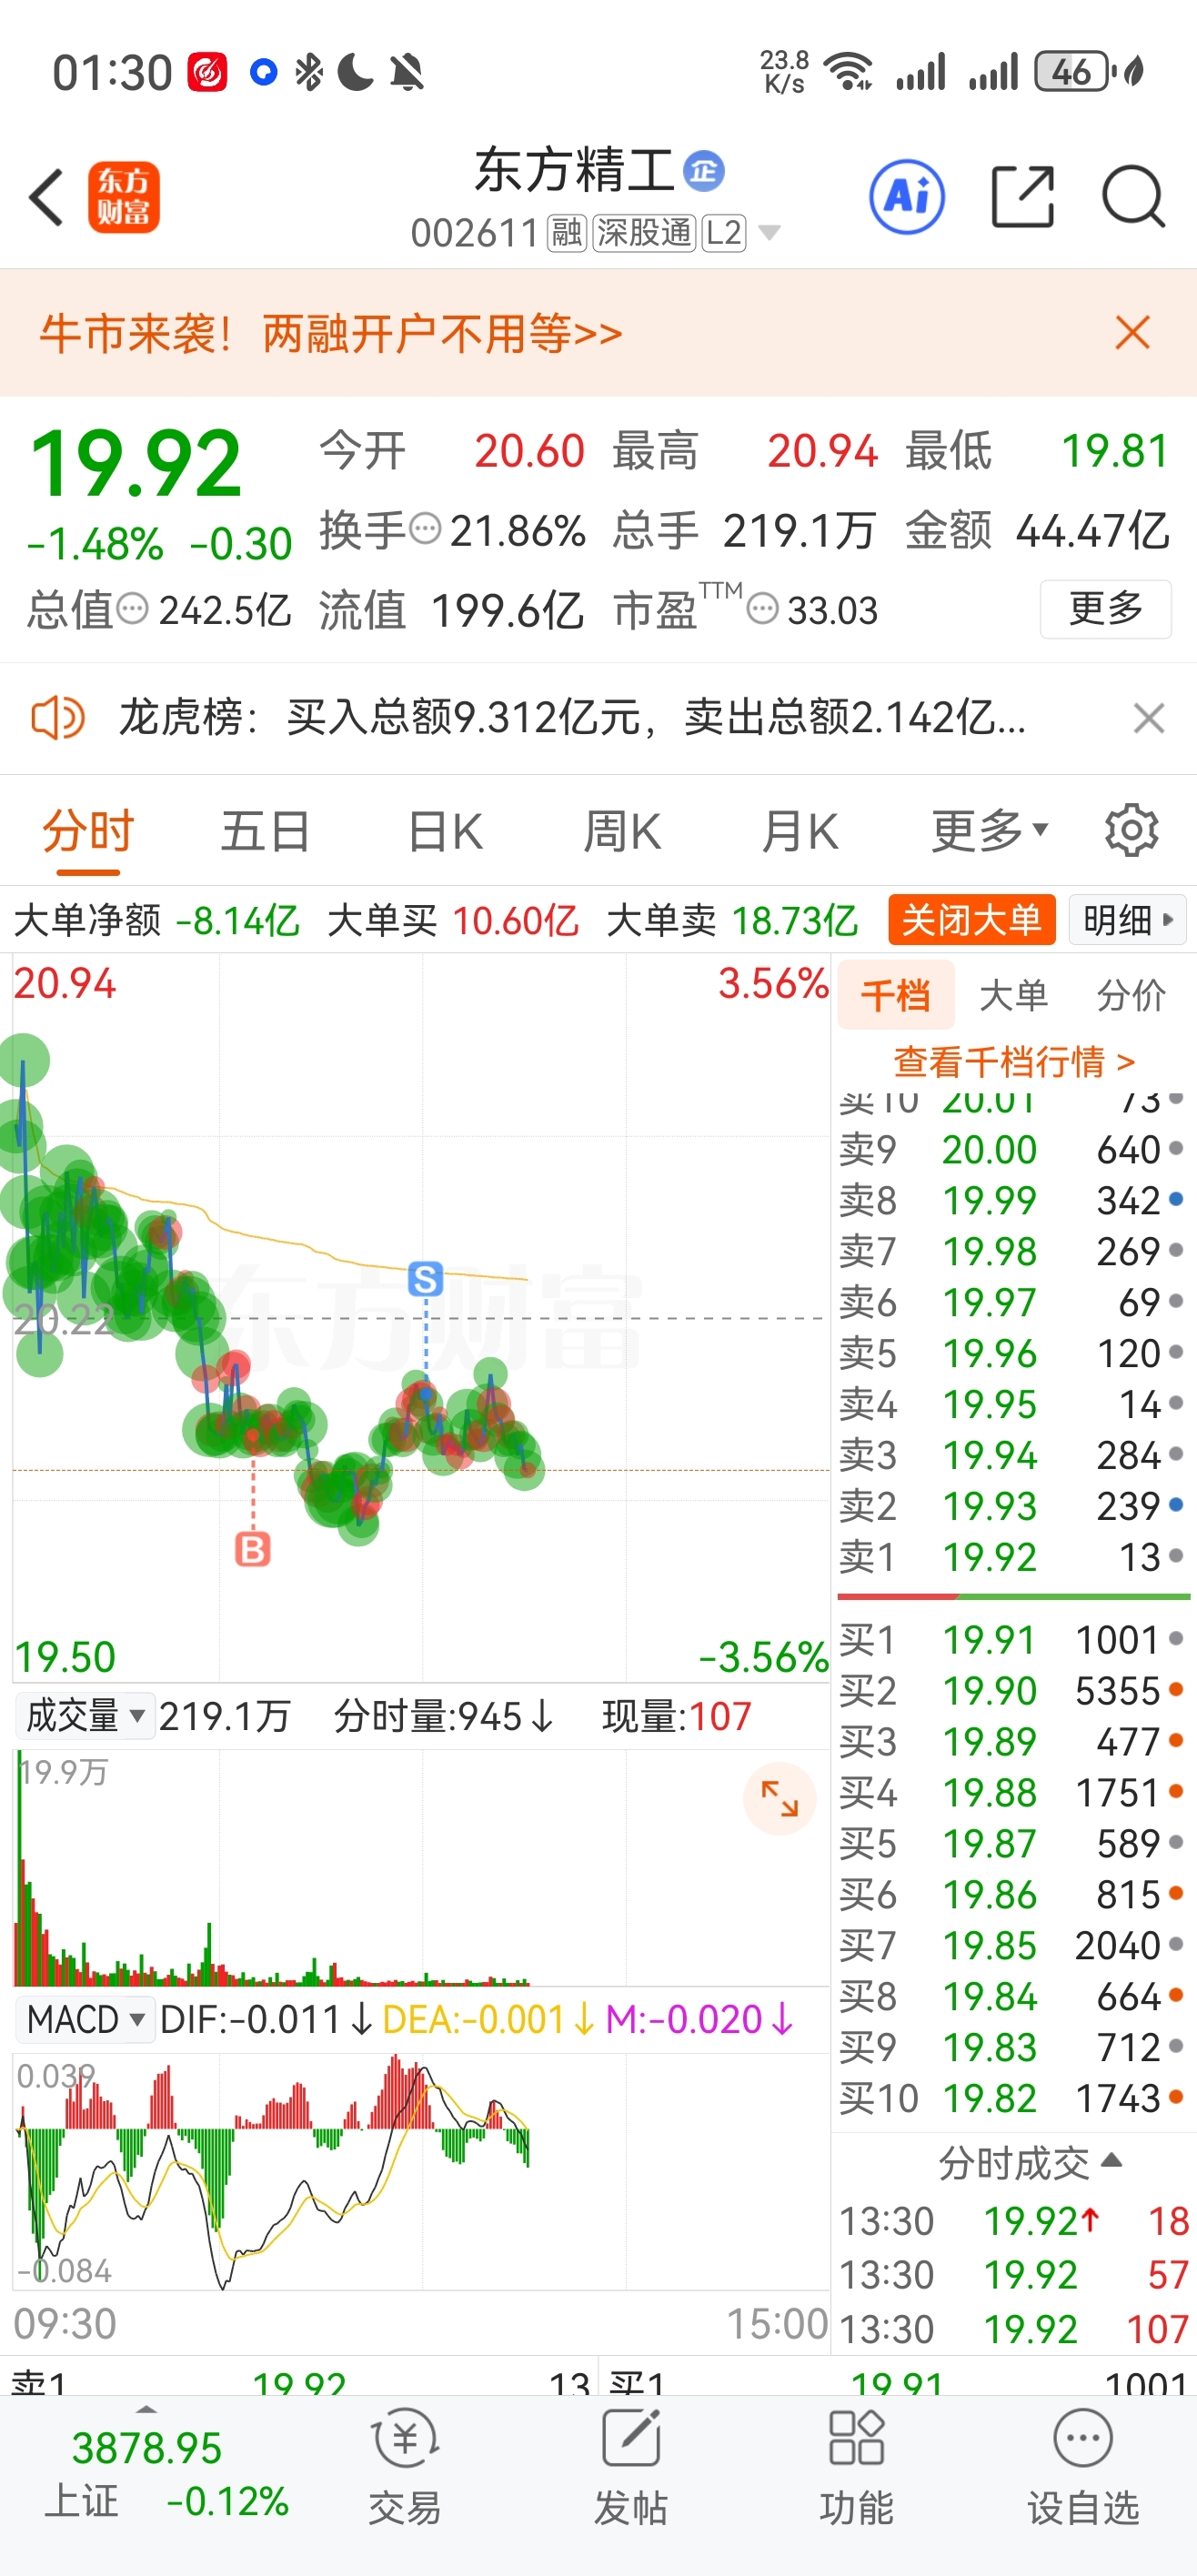Open the 上证 3878.95 index quote

click(165, 2475)
